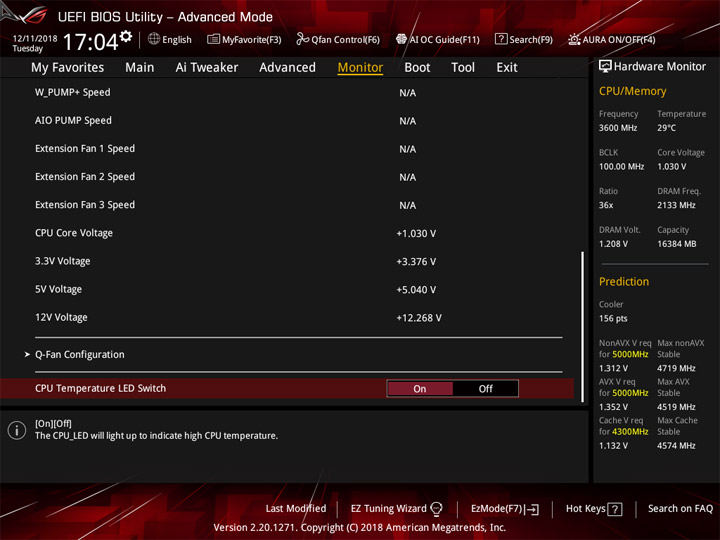Click the +12.268 V value
The width and height of the screenshot is (720, 540).
[x=419, y=318]
